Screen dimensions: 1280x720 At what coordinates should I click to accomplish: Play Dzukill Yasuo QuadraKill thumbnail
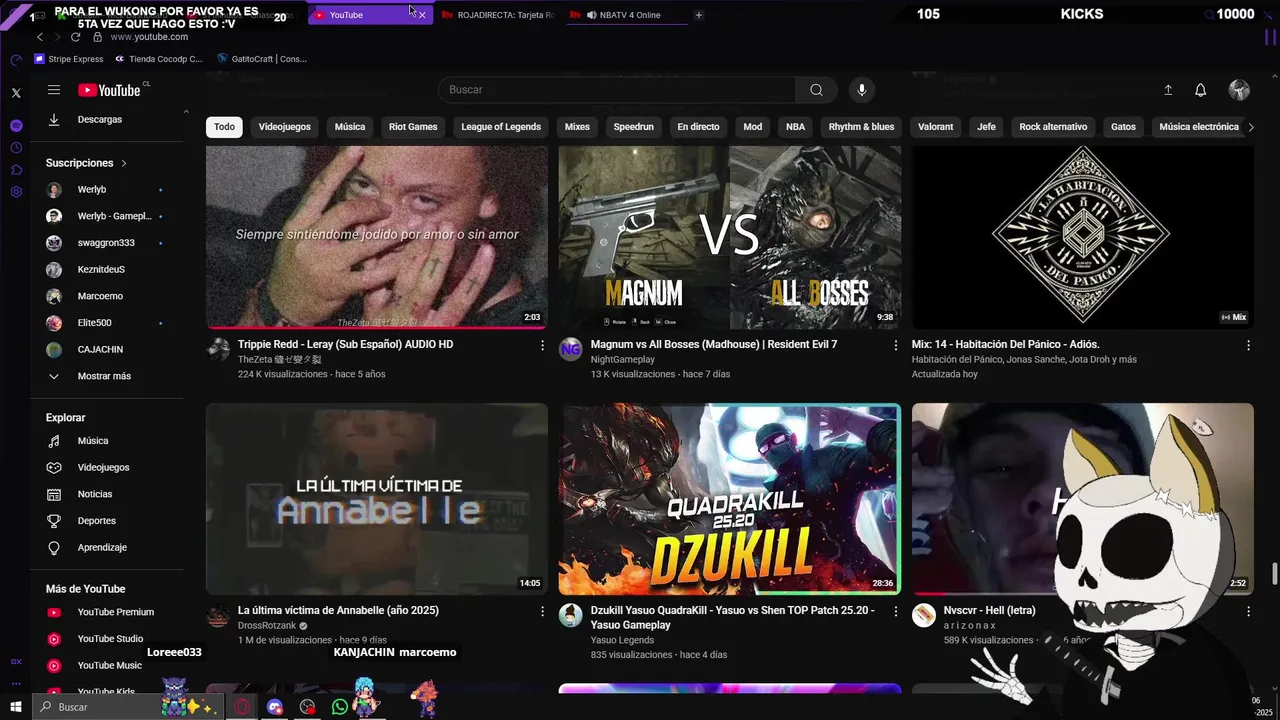(x=730, y=499)
